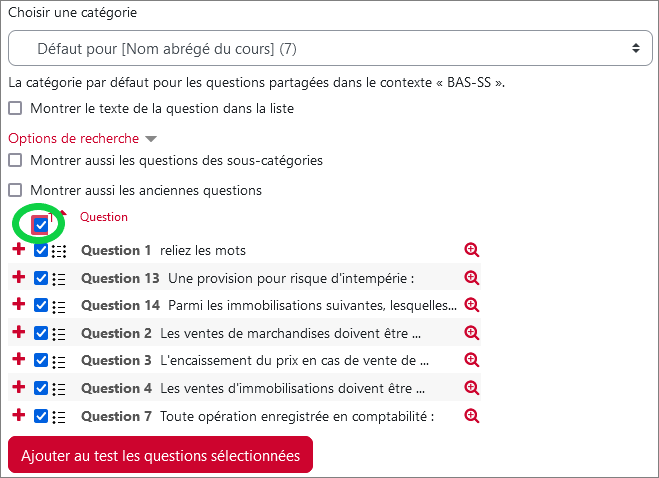
Task: Open the preview magnifier for Question 3
Action: coord(472,360)
